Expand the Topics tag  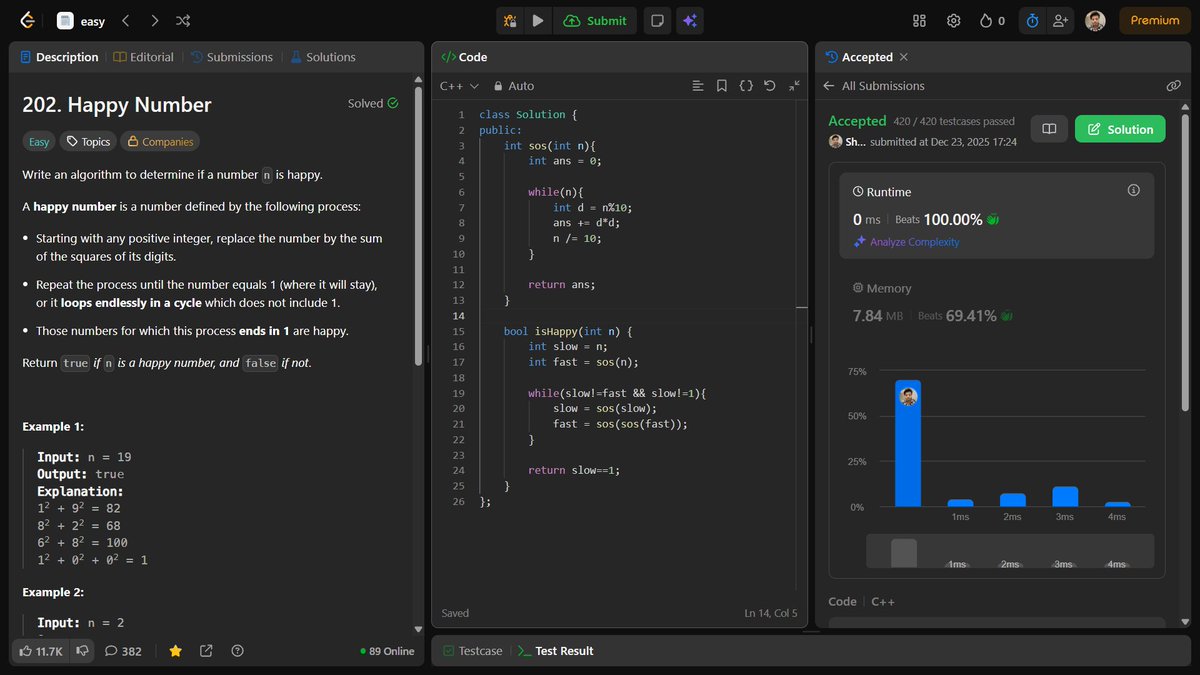[88, 142]
